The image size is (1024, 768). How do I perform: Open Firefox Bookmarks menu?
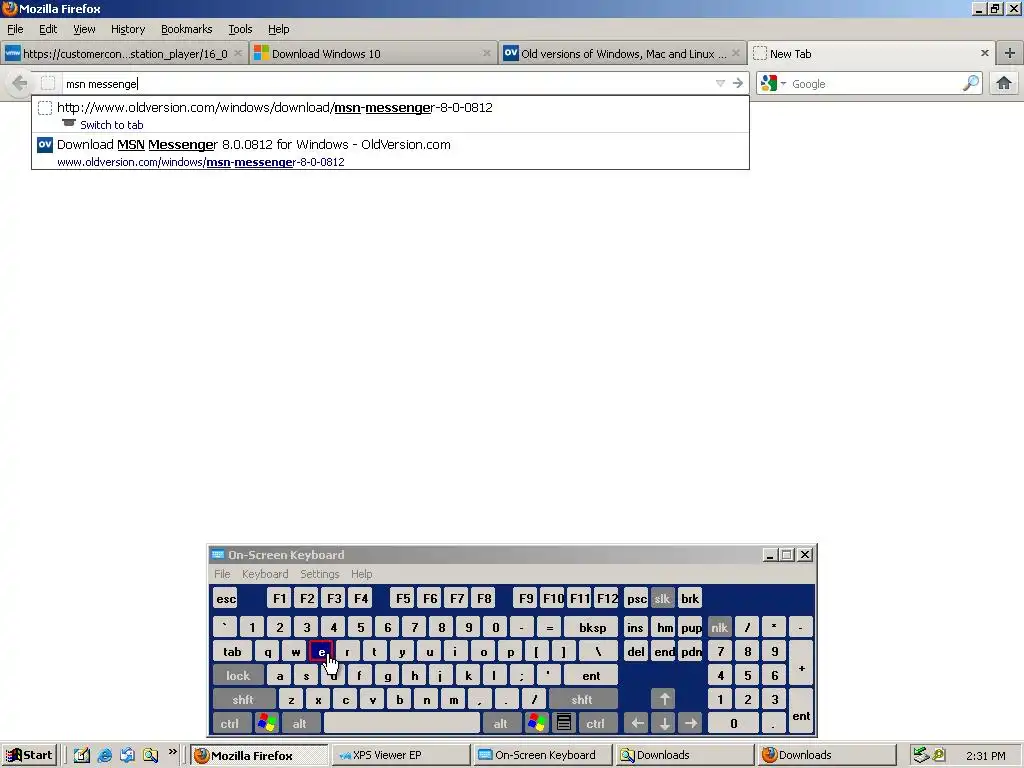(x=187, y=29)
